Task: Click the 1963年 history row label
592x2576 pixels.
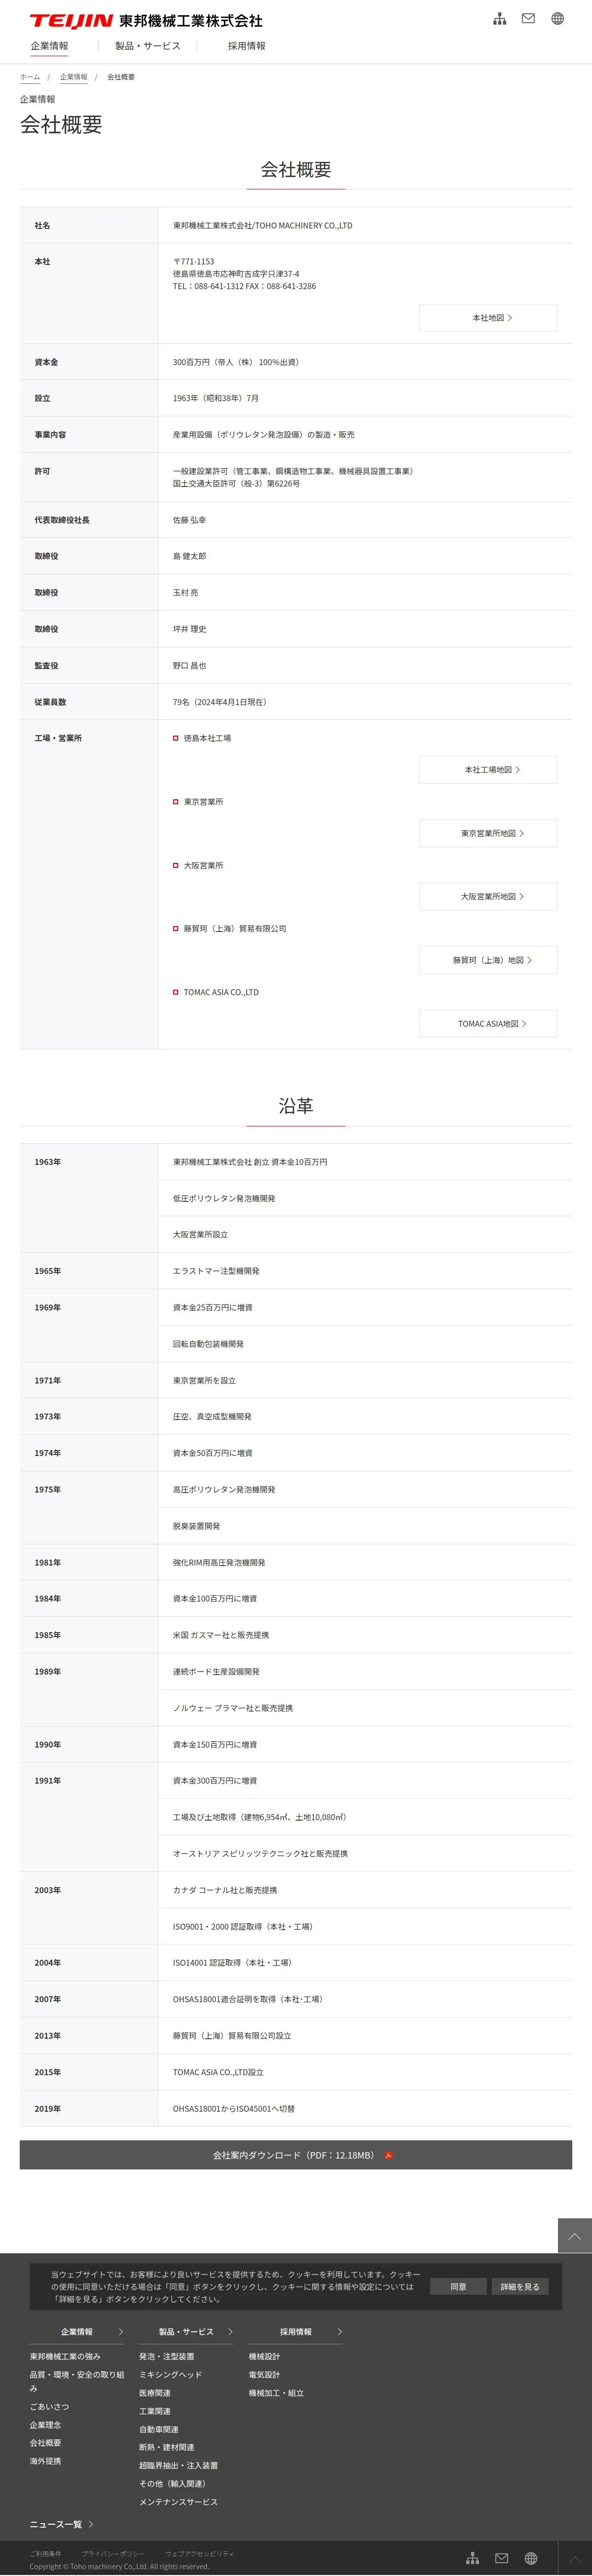Action: tap(47, 1162)
